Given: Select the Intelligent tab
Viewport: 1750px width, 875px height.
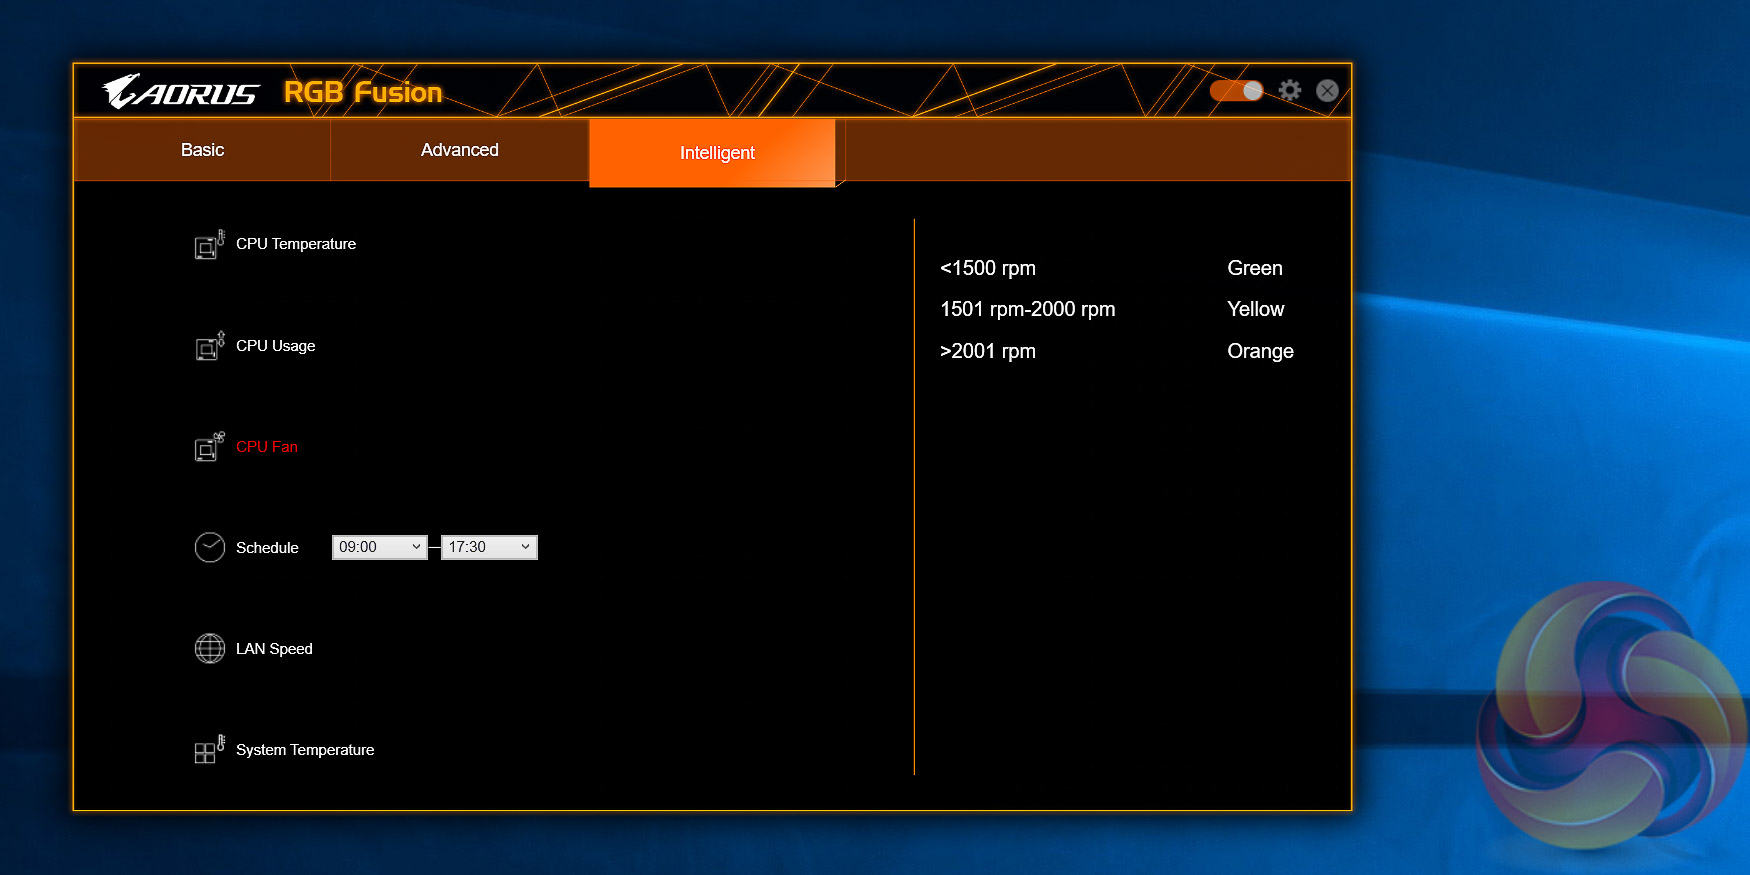Looking at the screenshot, I should point(716,153).
